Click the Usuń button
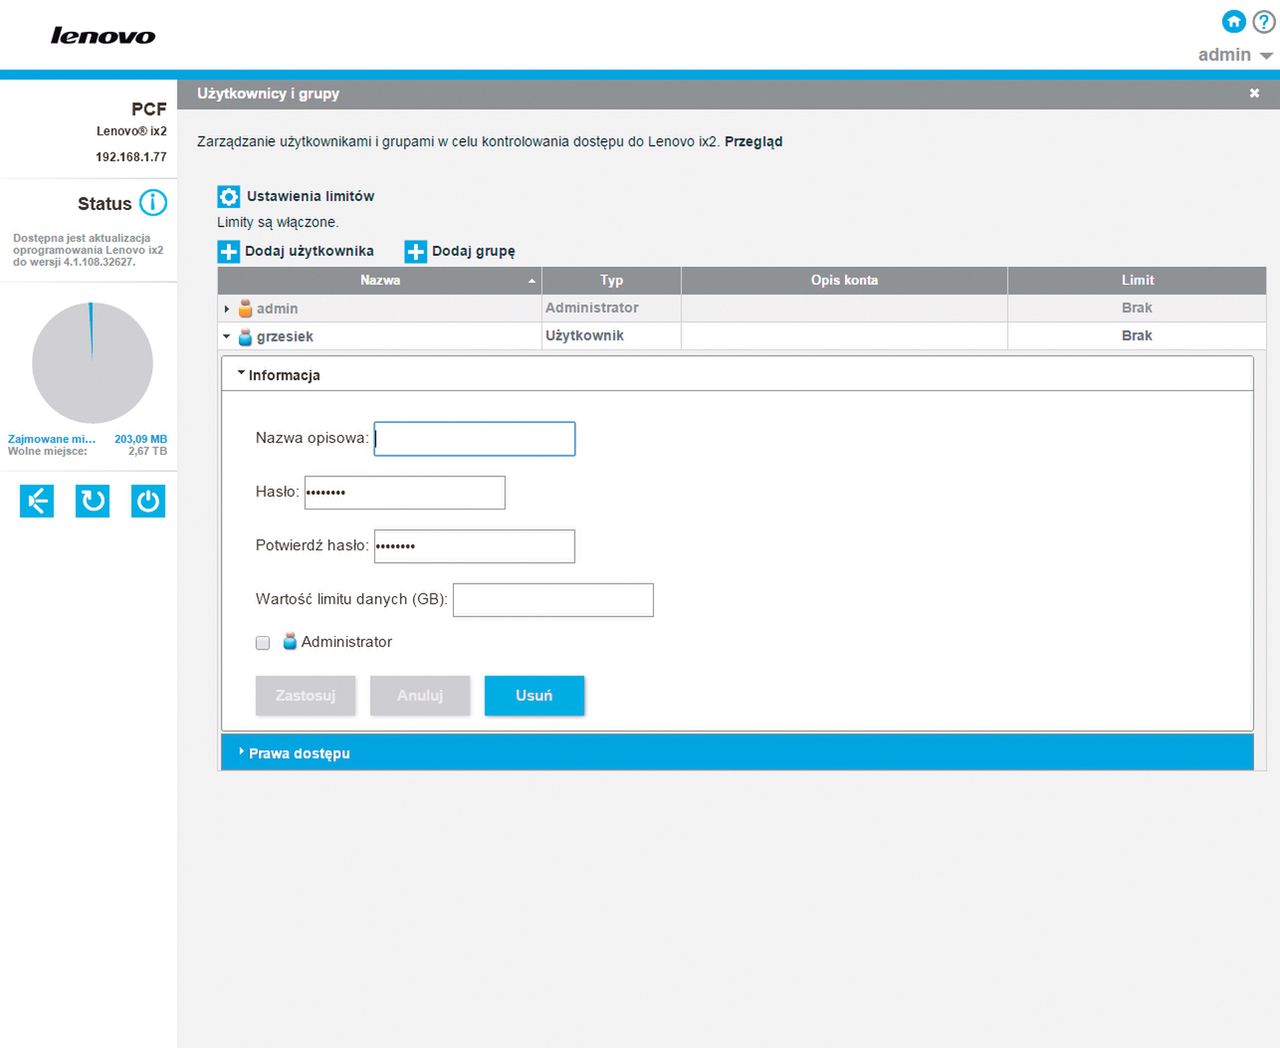This screenshot has width=1280, height=1048. click(x=534, y=696)
